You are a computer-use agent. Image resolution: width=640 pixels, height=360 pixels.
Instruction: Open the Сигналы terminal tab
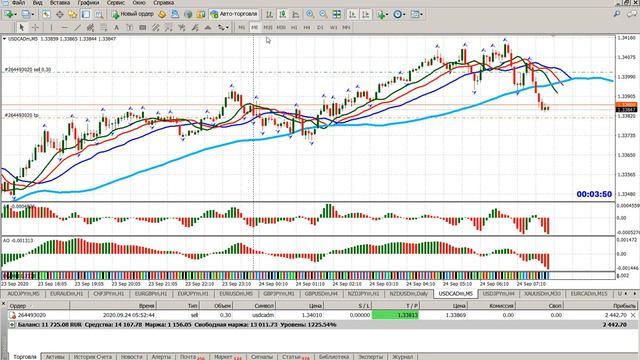262,357
